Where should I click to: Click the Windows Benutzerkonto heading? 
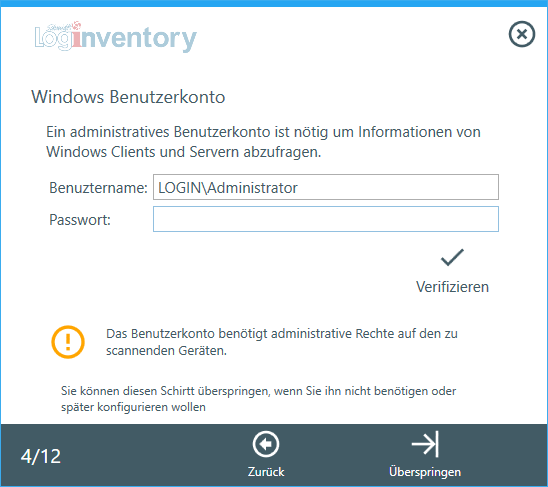[128, 97]
